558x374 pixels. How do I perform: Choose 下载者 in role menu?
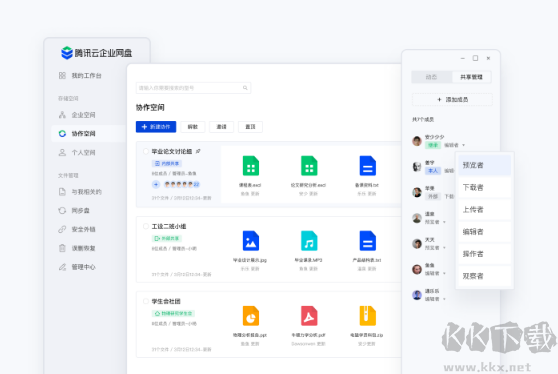484,188
